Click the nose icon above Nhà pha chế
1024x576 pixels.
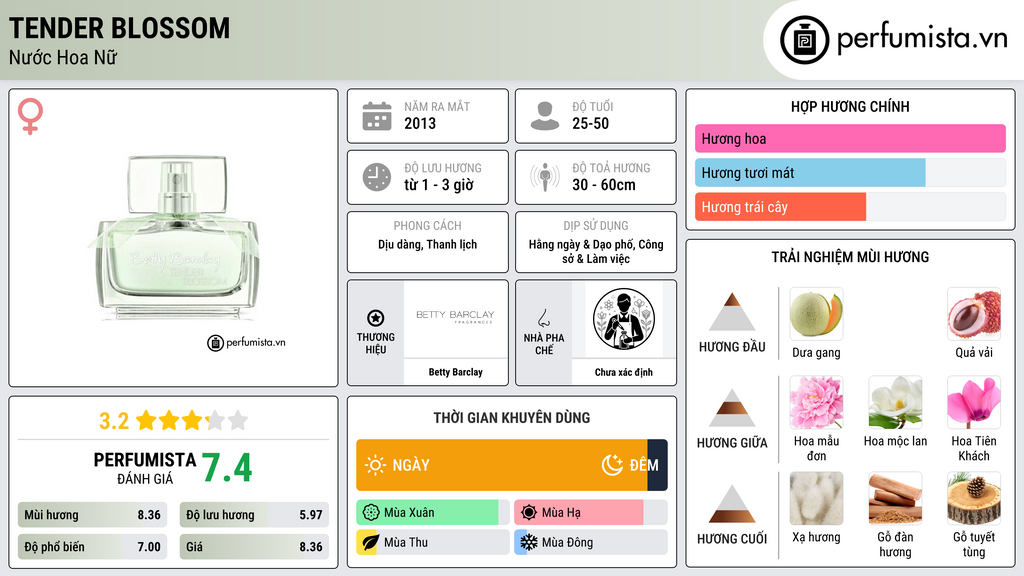543,318
